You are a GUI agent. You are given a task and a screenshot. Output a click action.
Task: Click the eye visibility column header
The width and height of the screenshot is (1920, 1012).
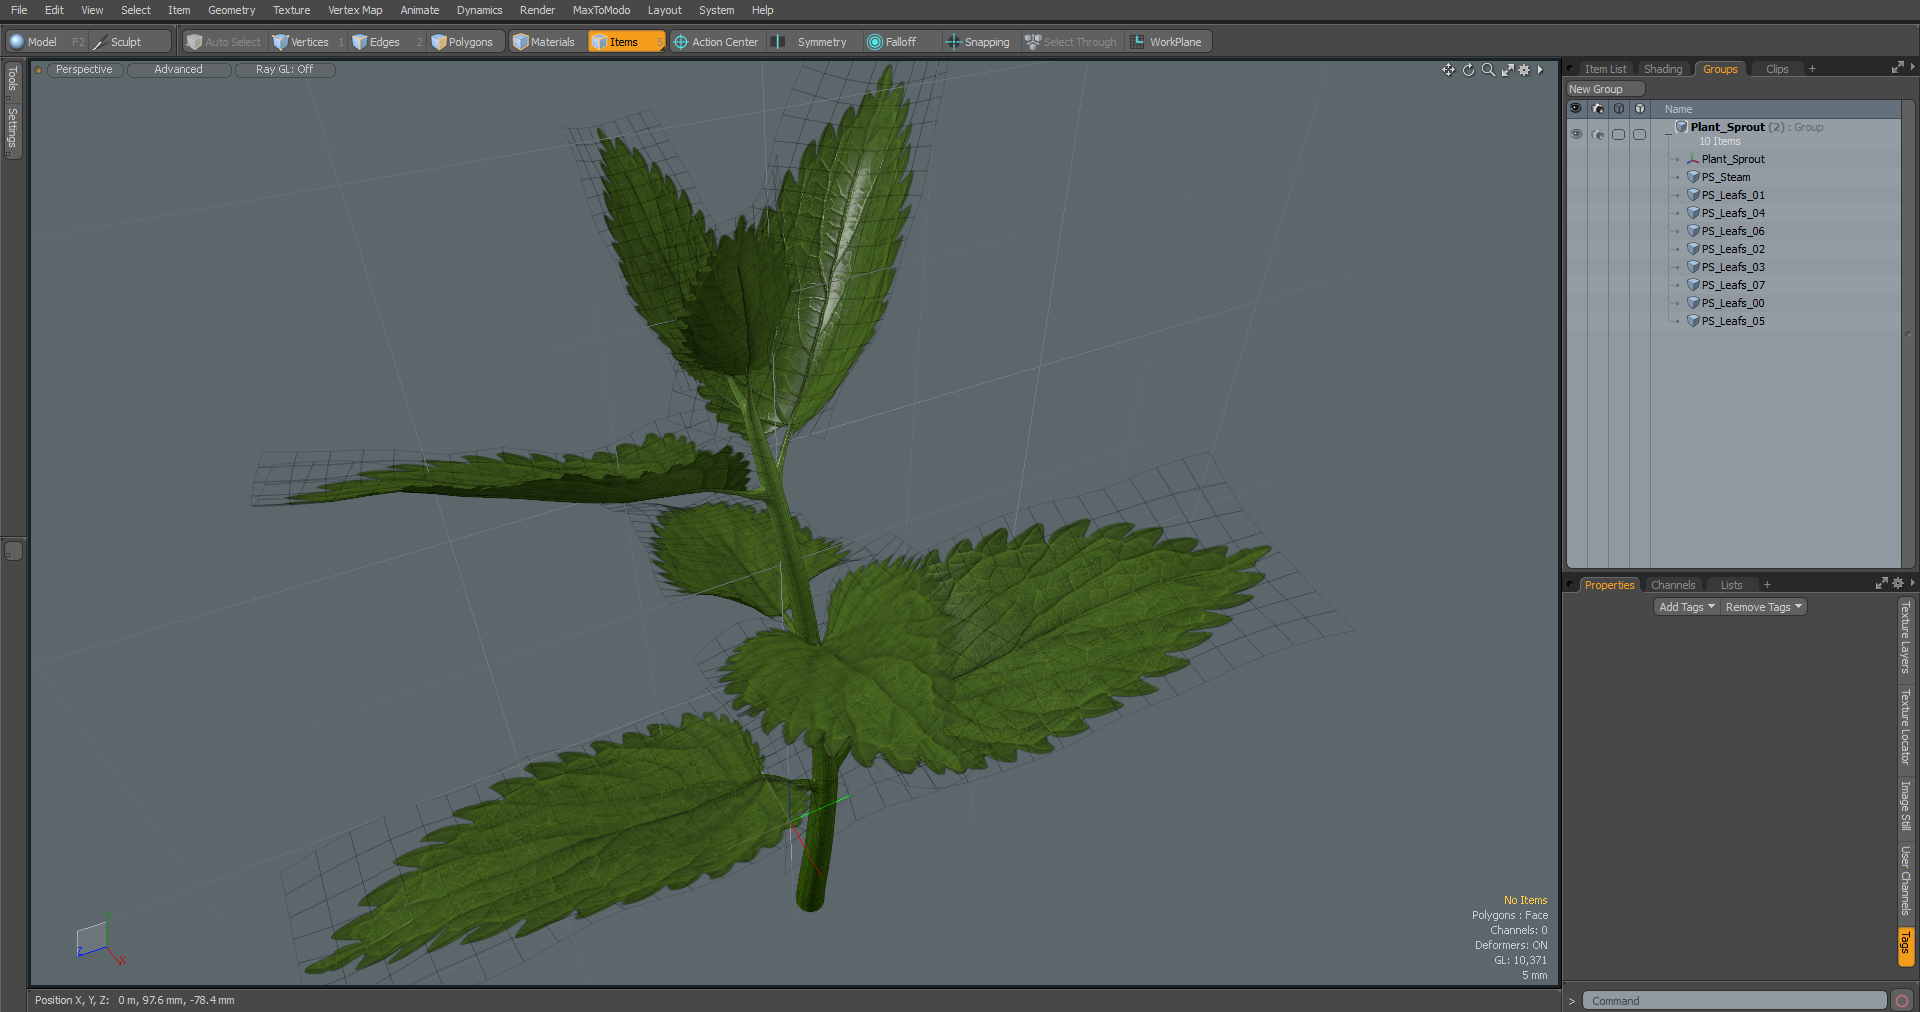point(1576,109)
